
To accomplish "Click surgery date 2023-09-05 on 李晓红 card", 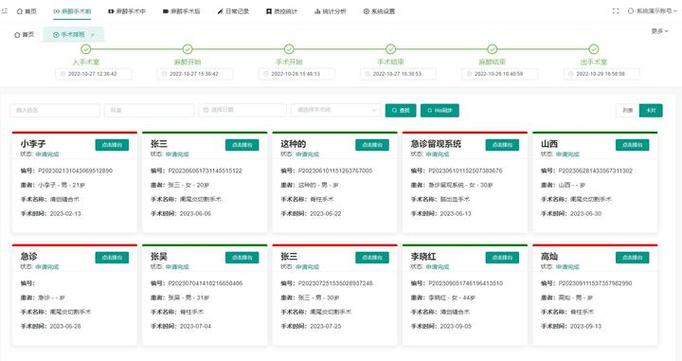I will 455,326.
